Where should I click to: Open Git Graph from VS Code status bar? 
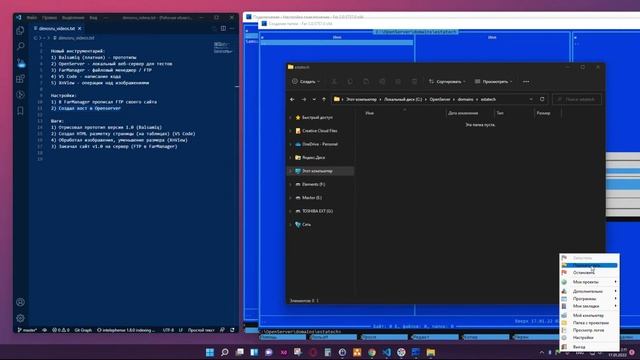(83, 330)
